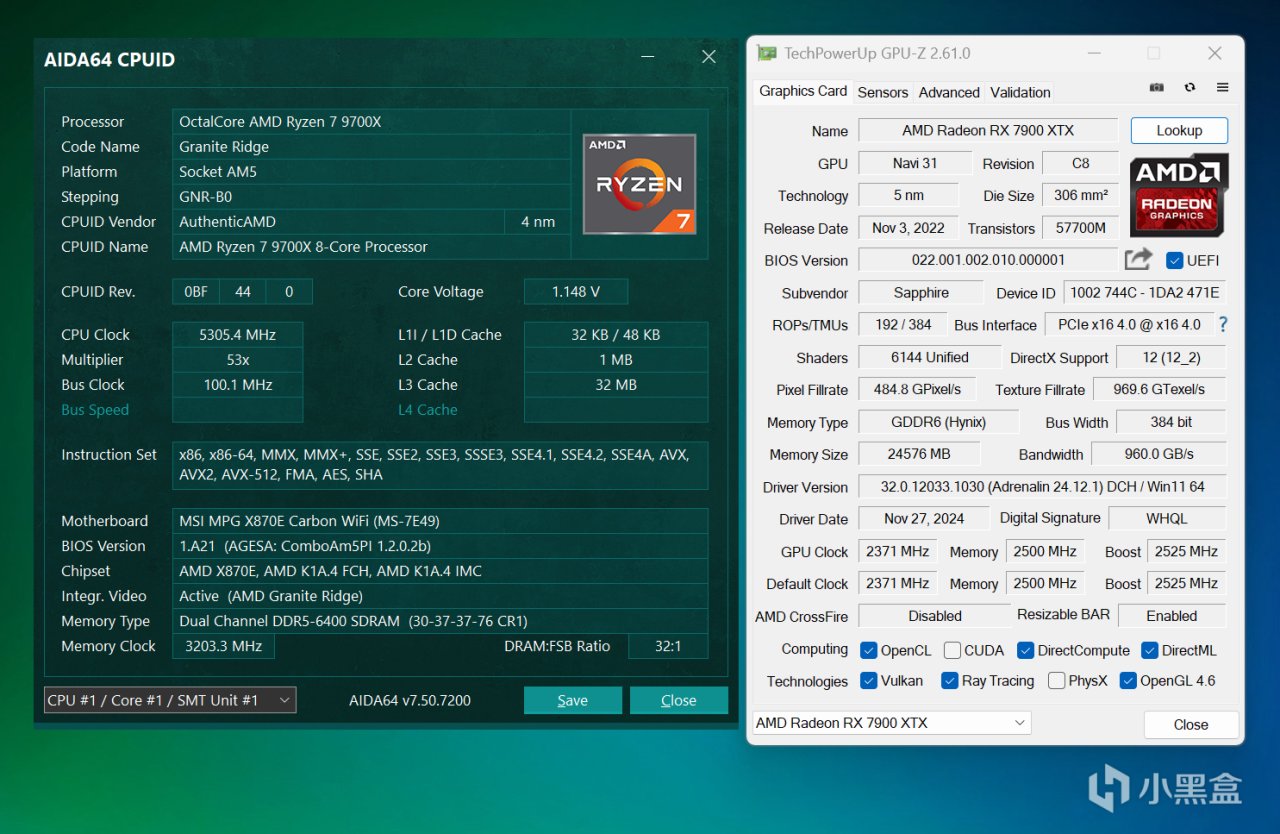
Task: Switch to Graphics Card tab
Action: [x=803, y=91]
